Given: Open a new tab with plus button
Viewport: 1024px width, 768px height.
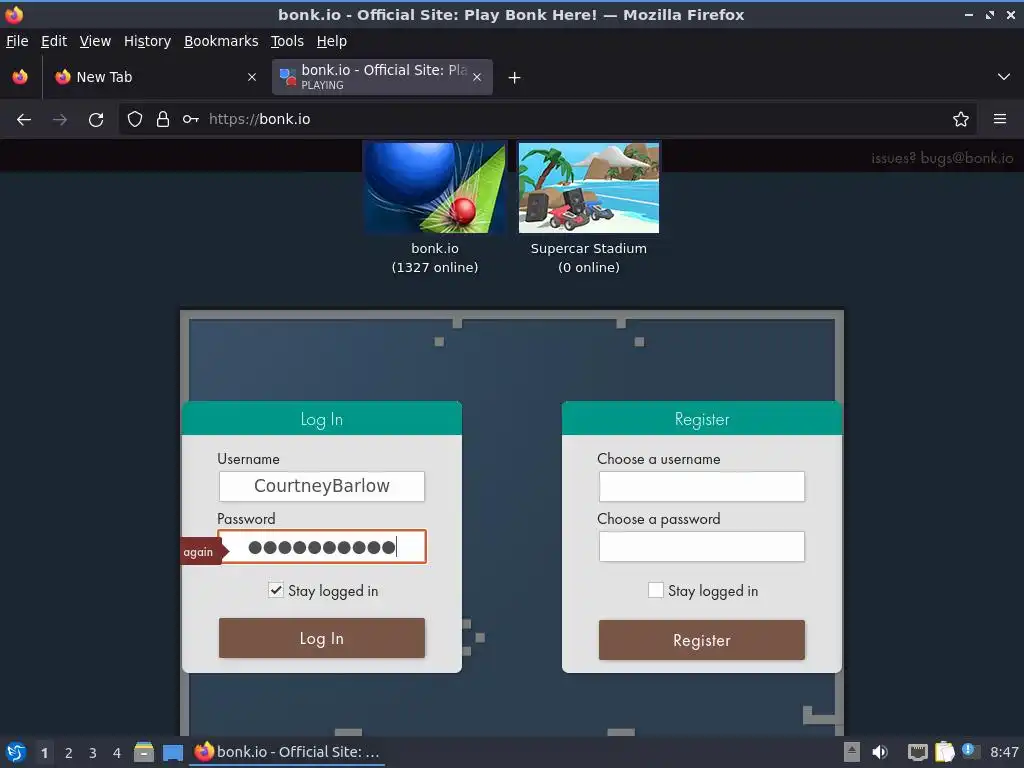Looking at the screenshot, I should [x=515, y=78].
